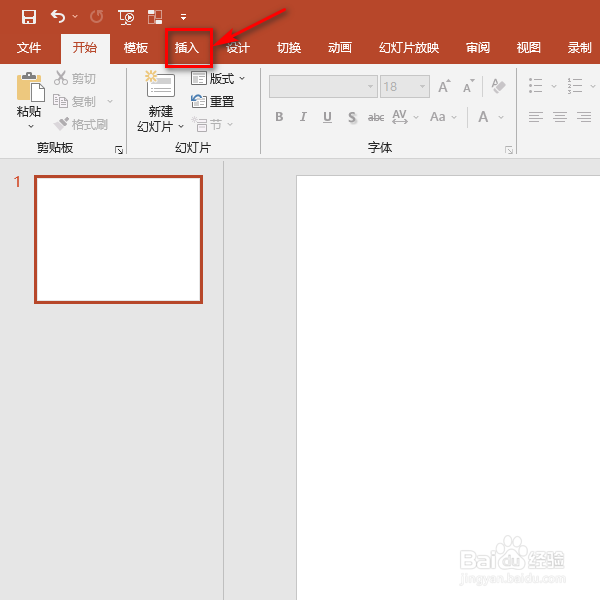Select the 格式刷 format painter

pos(81,124)
